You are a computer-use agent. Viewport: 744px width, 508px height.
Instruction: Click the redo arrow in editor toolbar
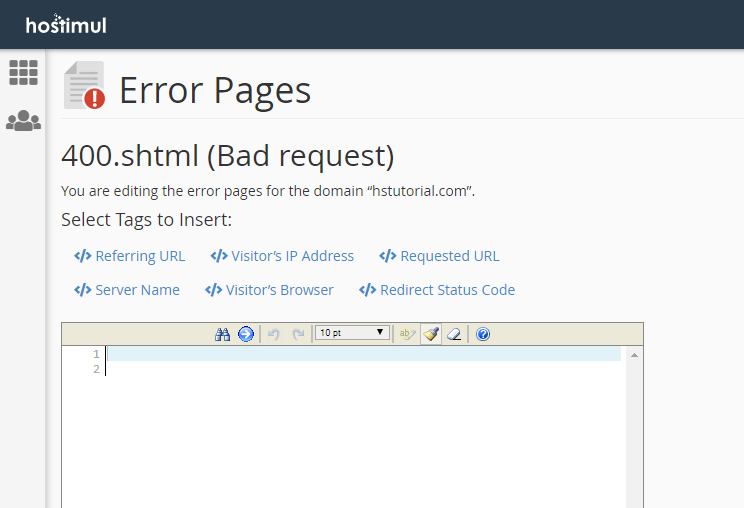coord(298,334)
